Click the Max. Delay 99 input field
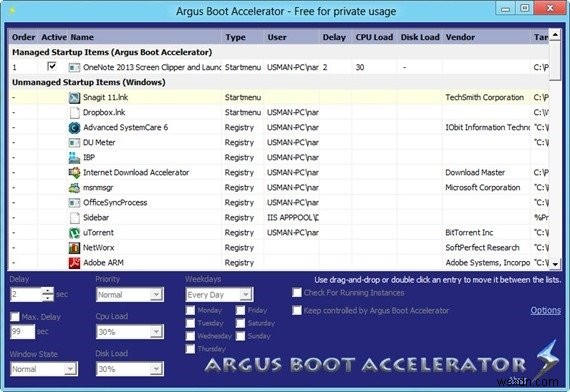 point(23,331)
